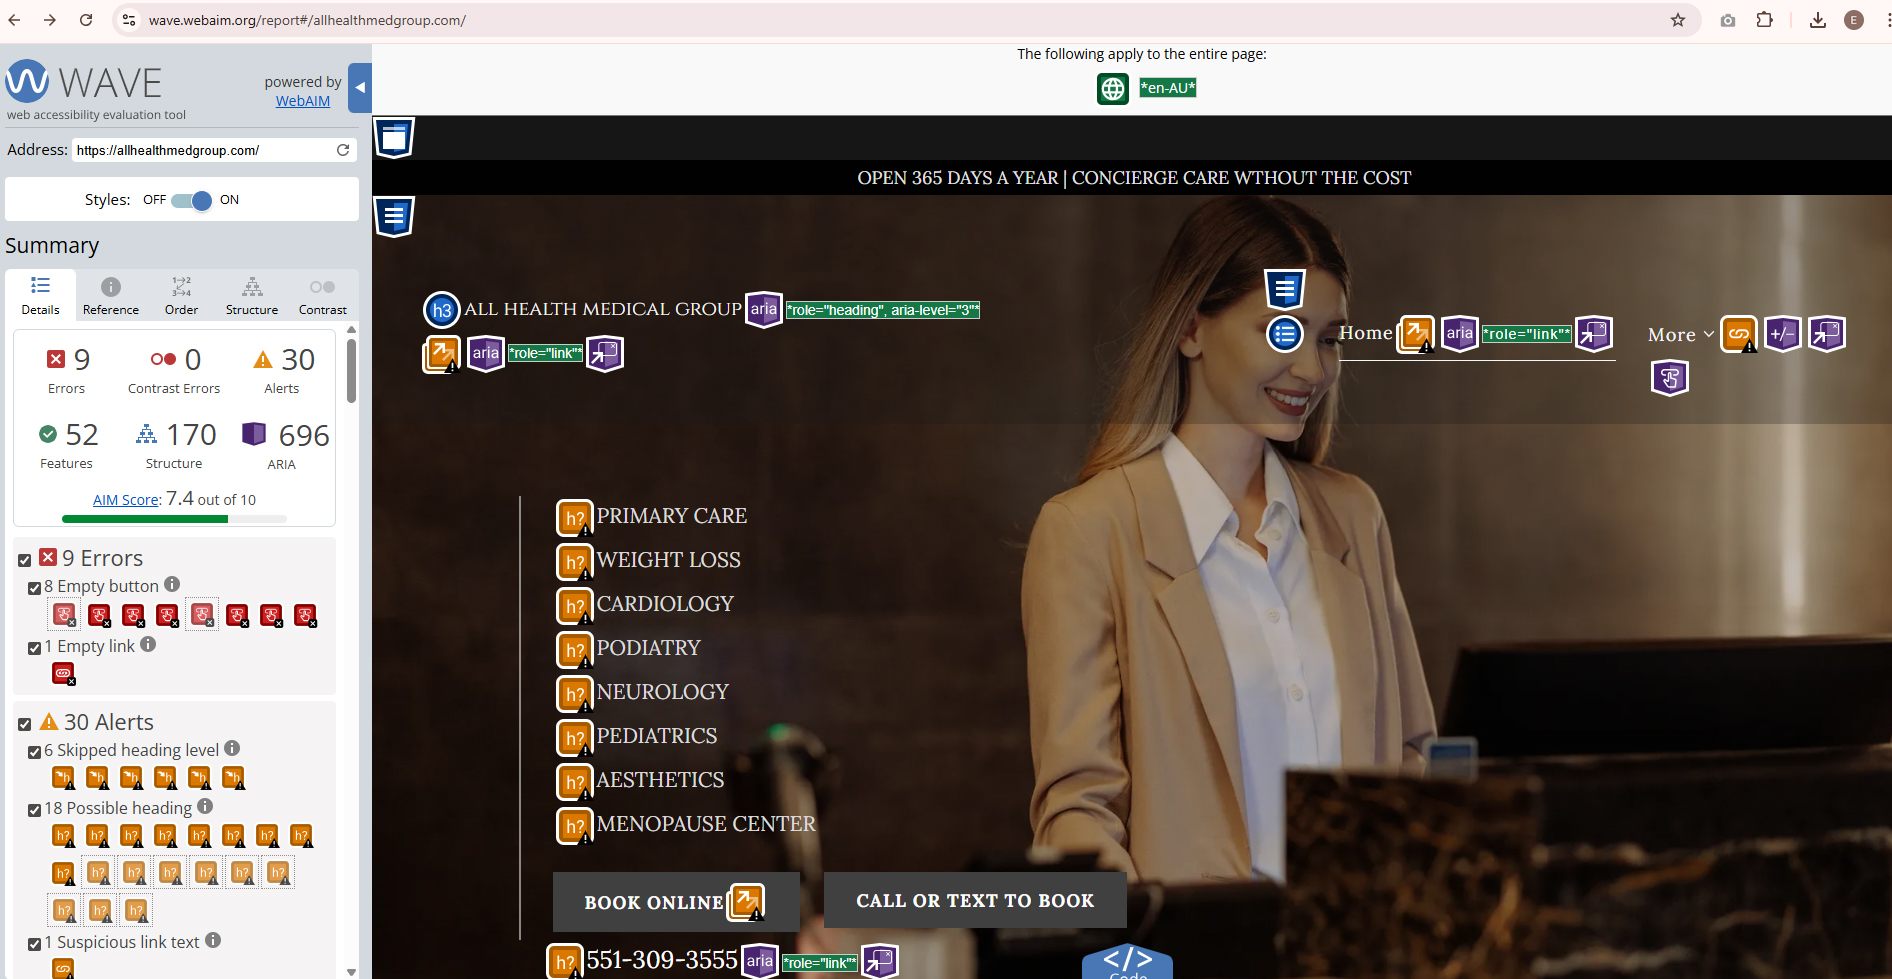Select the first Empty button error icon
The width and height of the screenshot is (1892, 979).
point(63,614)
